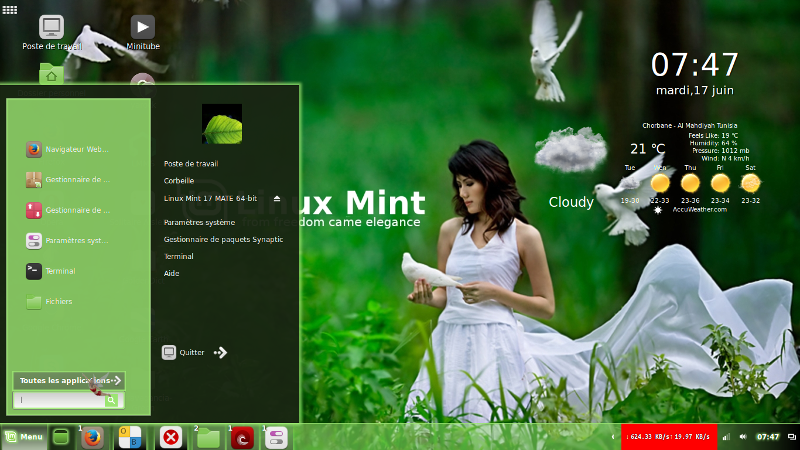Click the large 07:47 desktop clock
This screenshot has width=800, height=450.
[x=694, y=65]
